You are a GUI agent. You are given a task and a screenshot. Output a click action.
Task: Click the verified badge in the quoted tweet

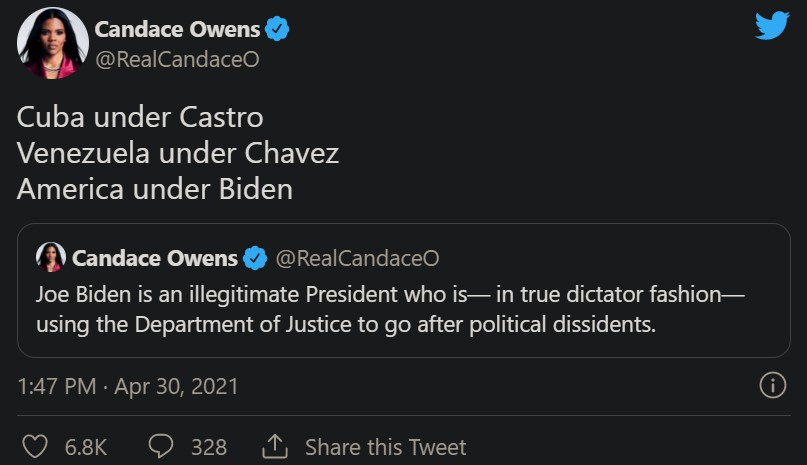[x=256, y=259]
